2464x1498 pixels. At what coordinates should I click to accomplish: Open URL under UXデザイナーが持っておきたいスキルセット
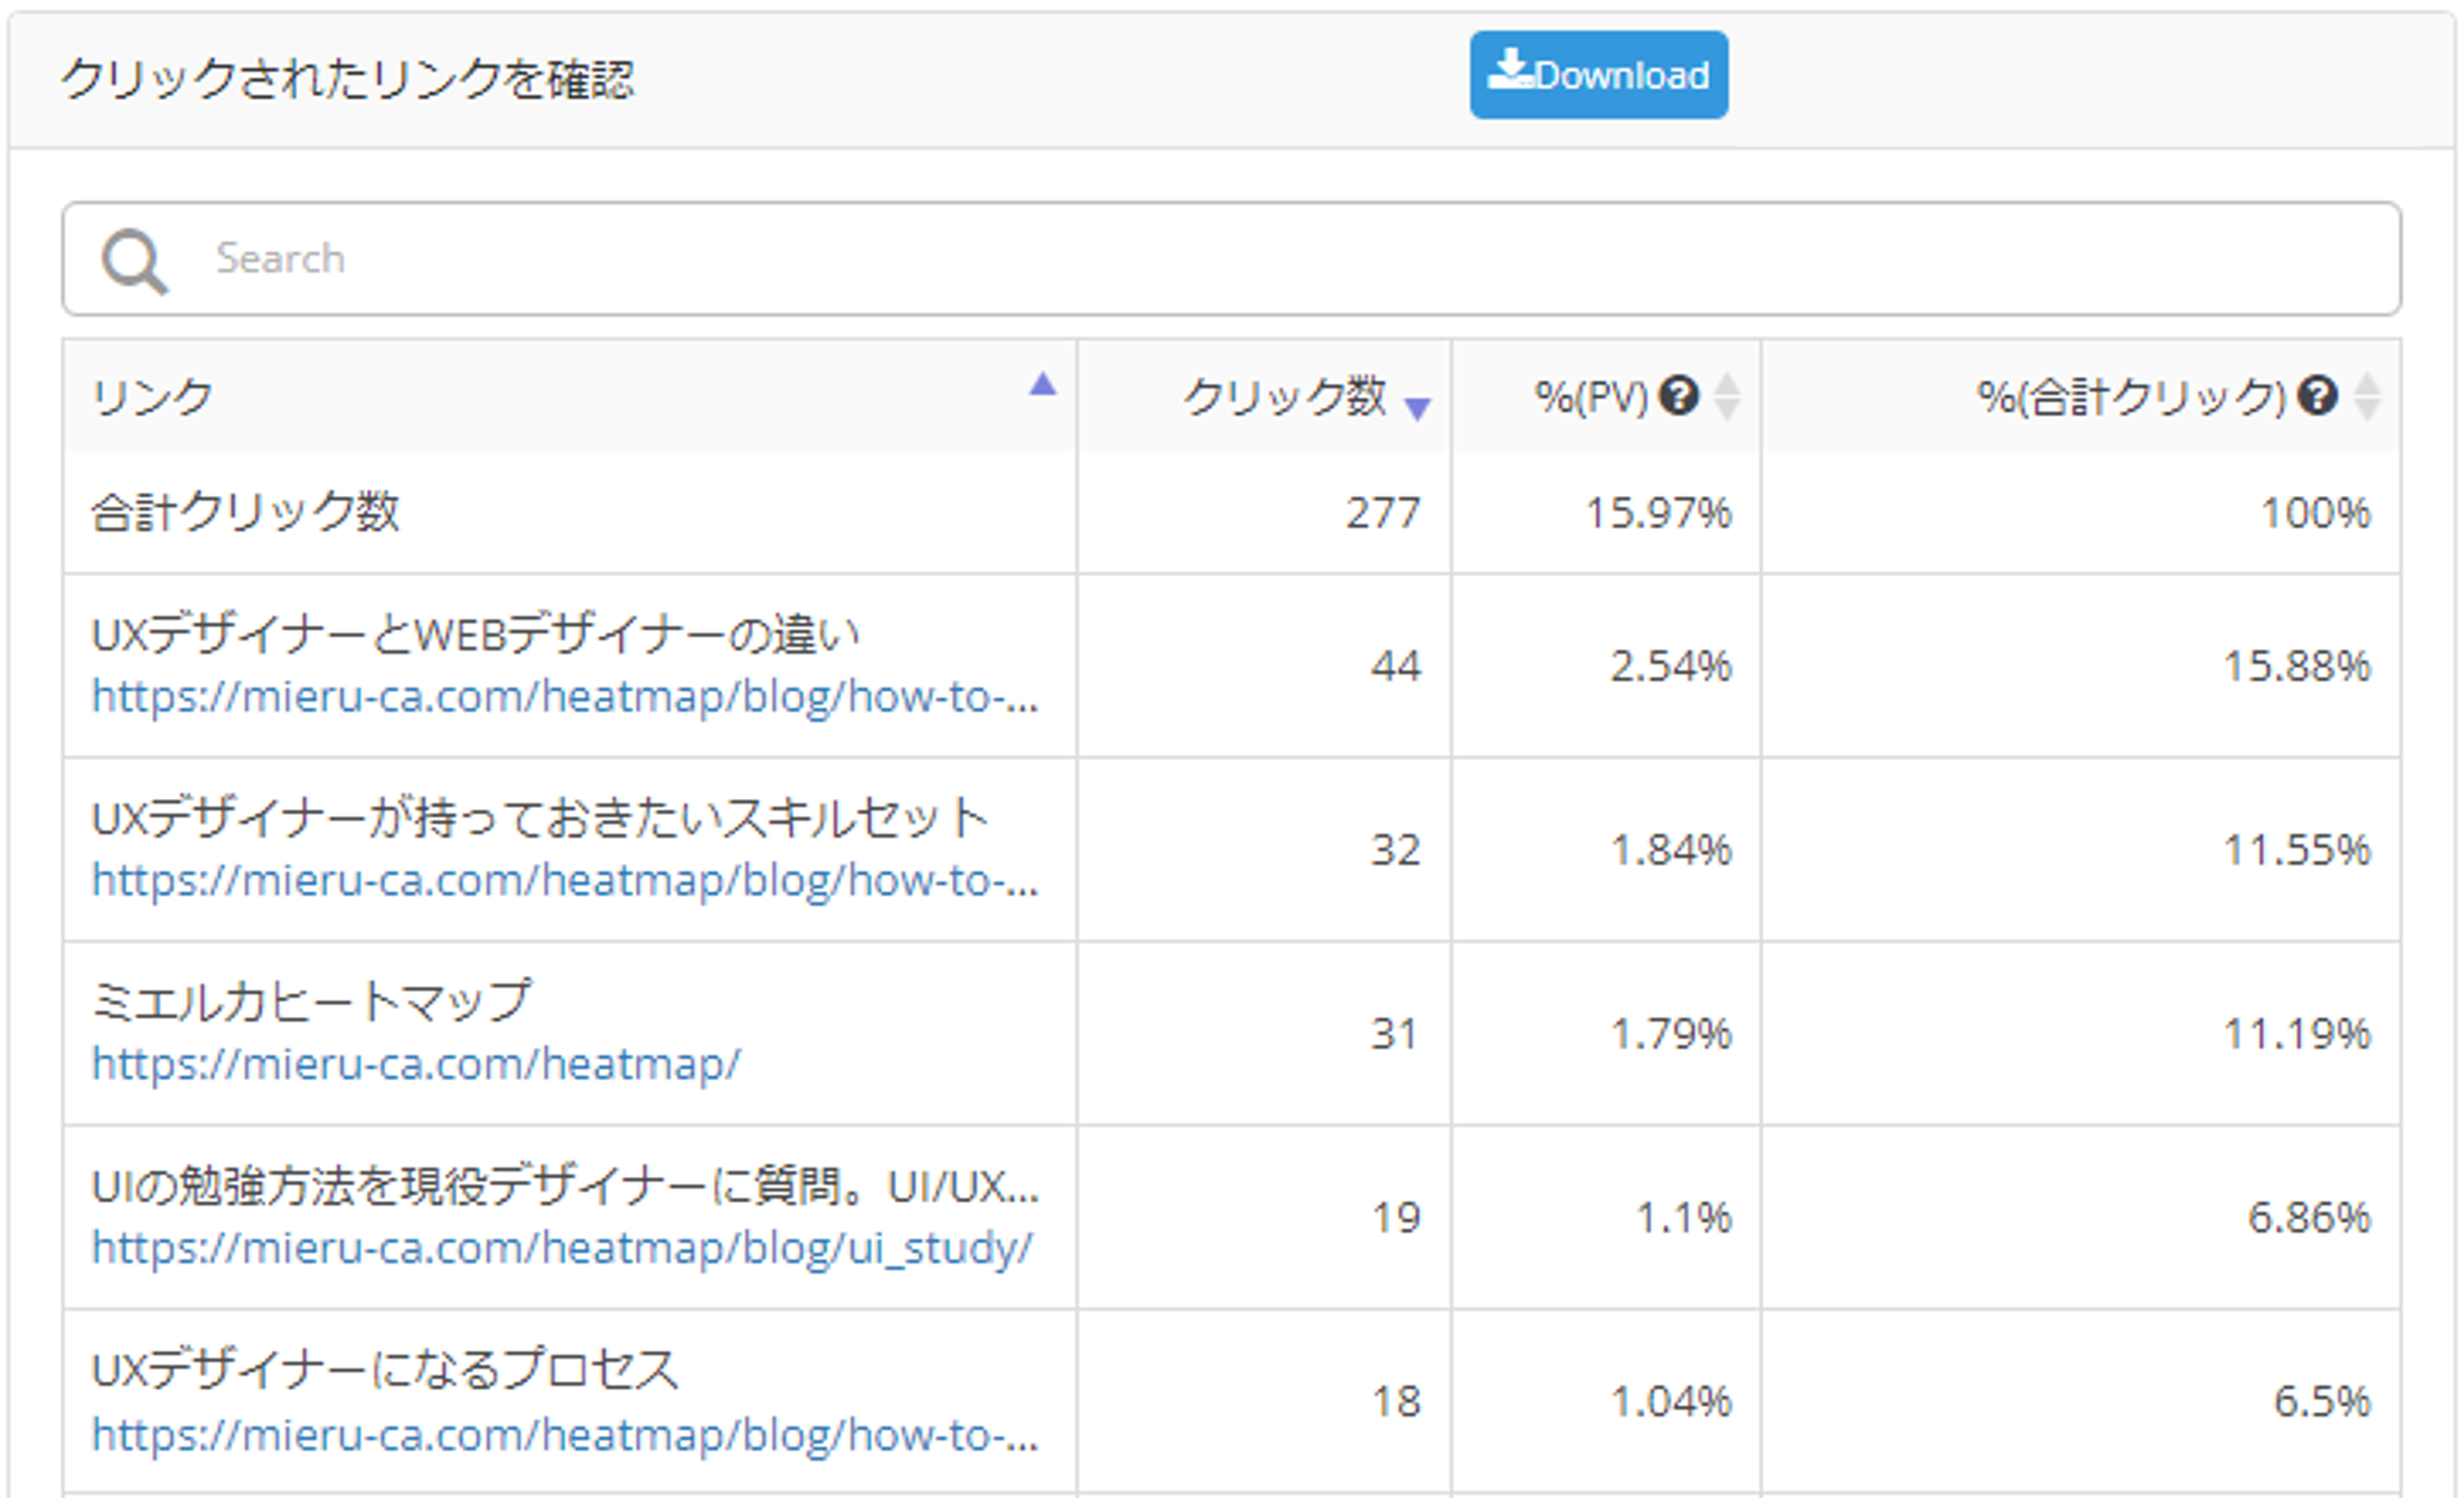tap(565, 880)
